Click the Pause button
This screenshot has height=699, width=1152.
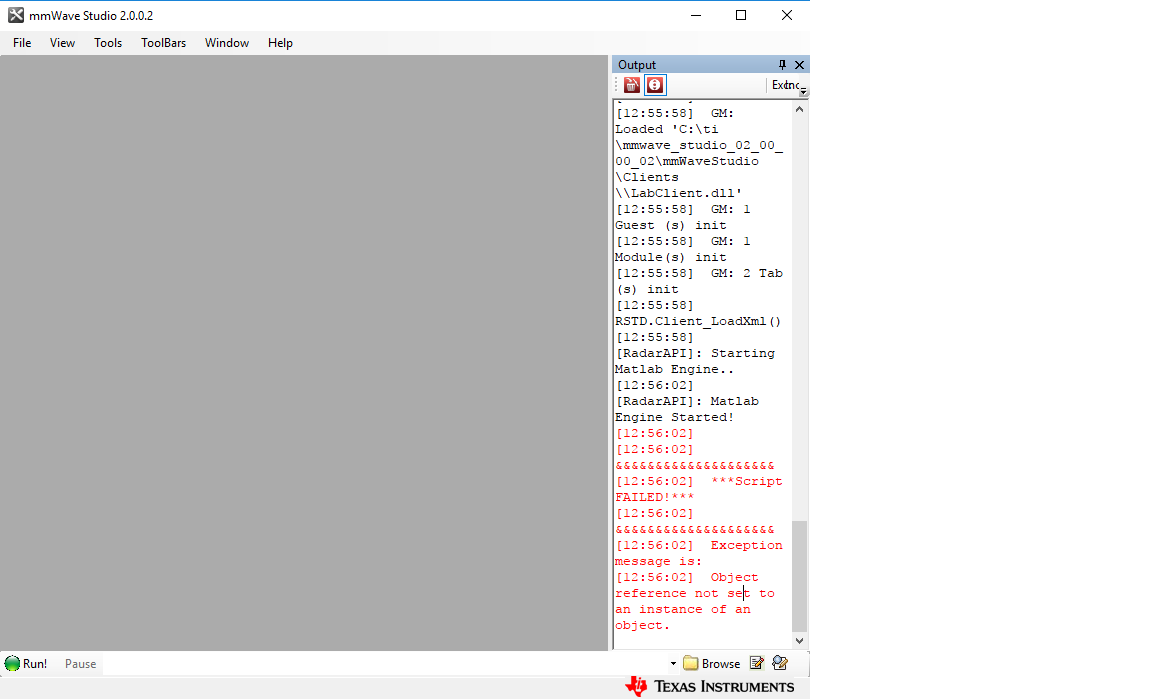click(x=80, y=664)
